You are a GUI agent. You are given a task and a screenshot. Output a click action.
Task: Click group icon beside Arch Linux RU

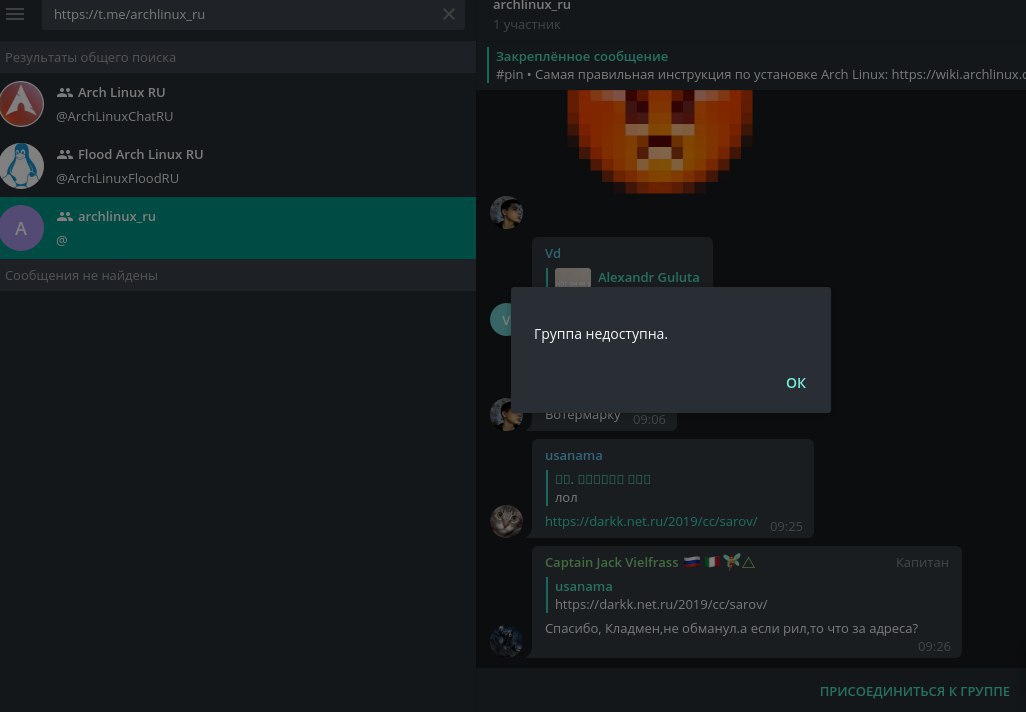65,92
